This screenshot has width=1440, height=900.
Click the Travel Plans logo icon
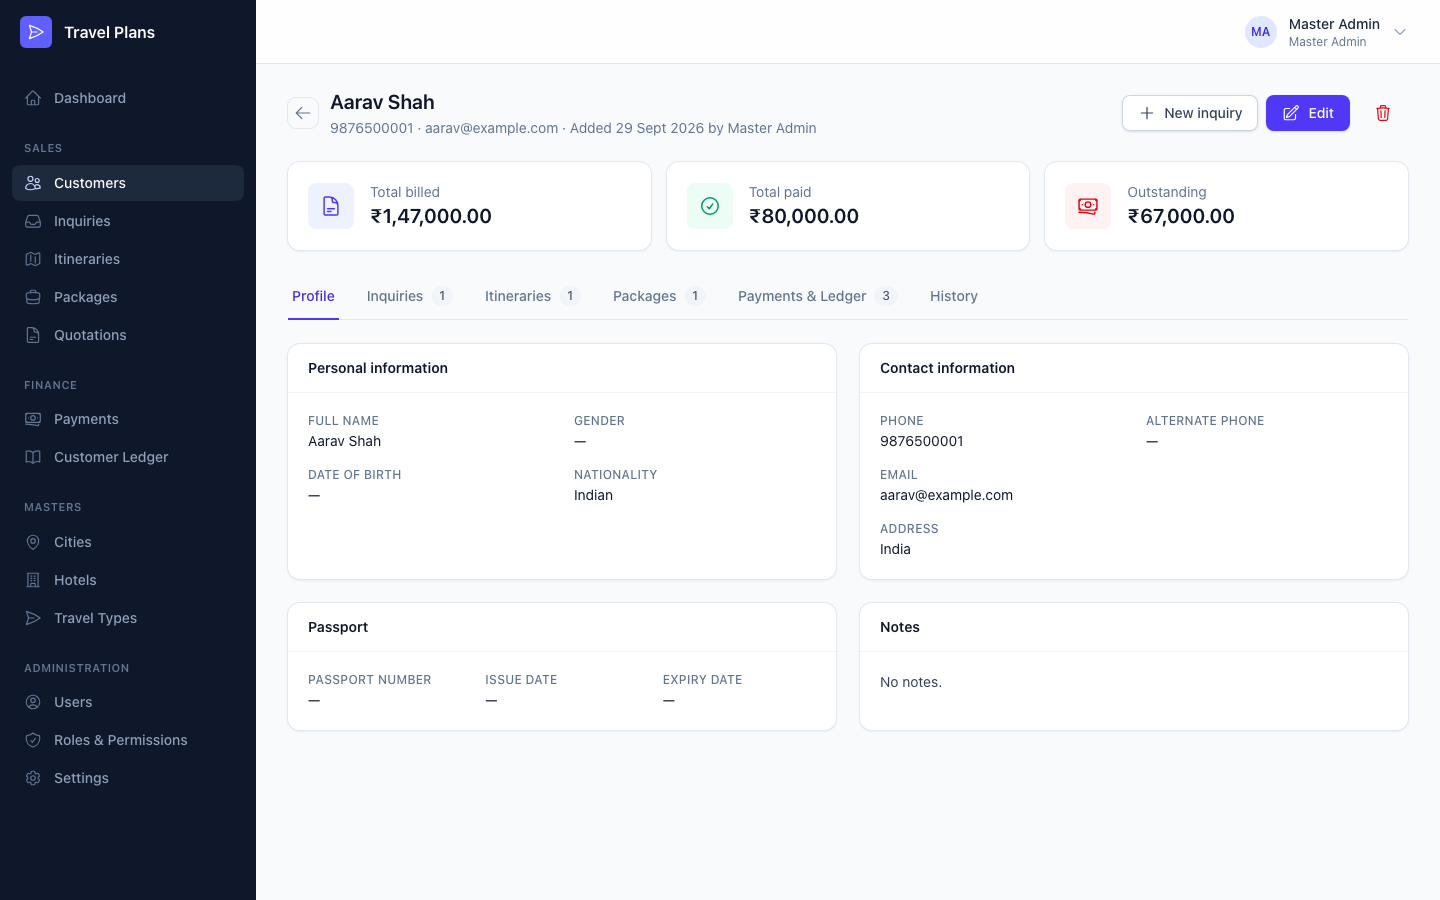coord(36,32)
